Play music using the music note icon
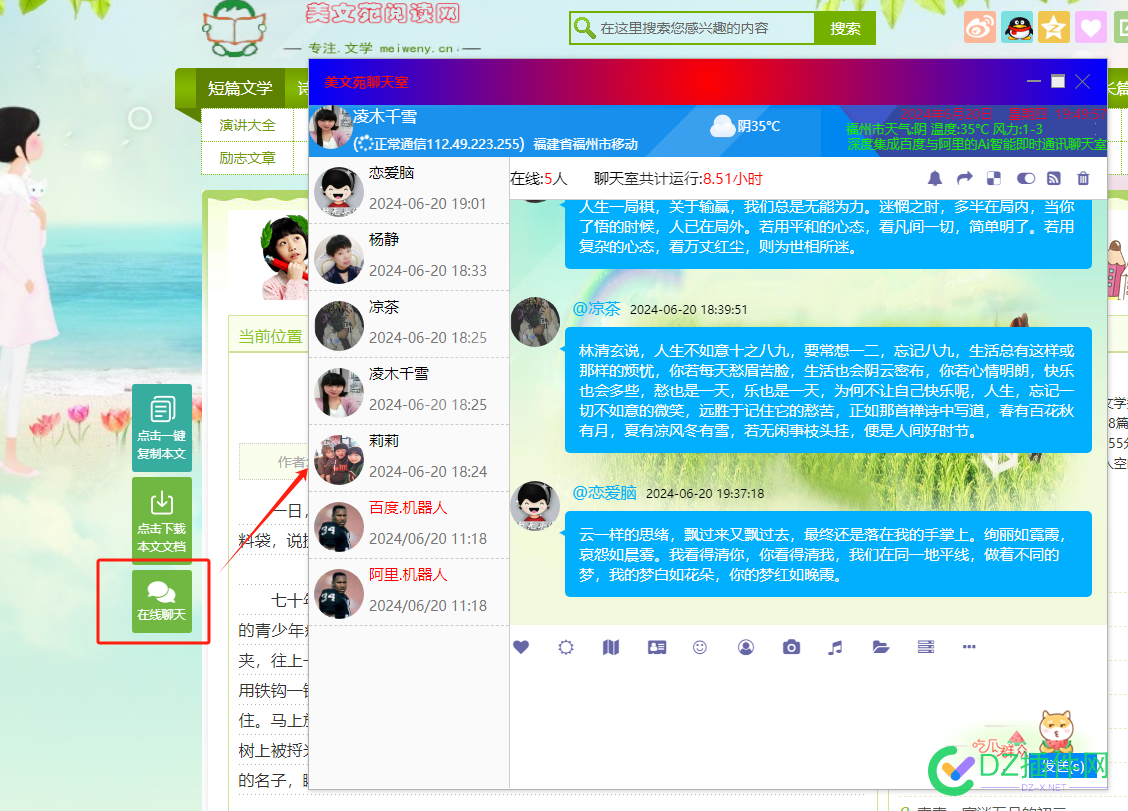Screen dimensions: 1128x811 click(835, 647)
